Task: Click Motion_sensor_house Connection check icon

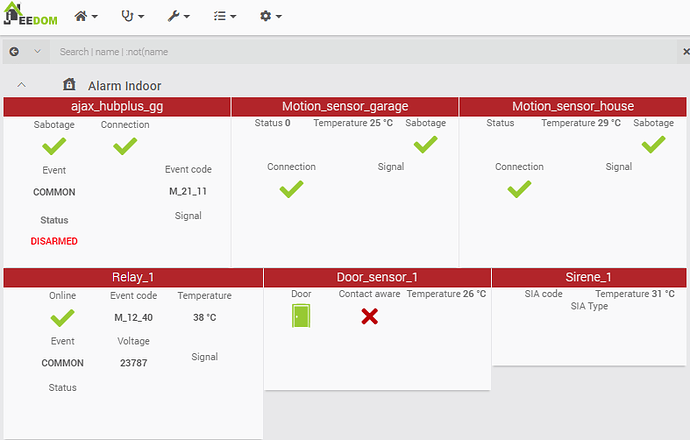Action: 519,189
